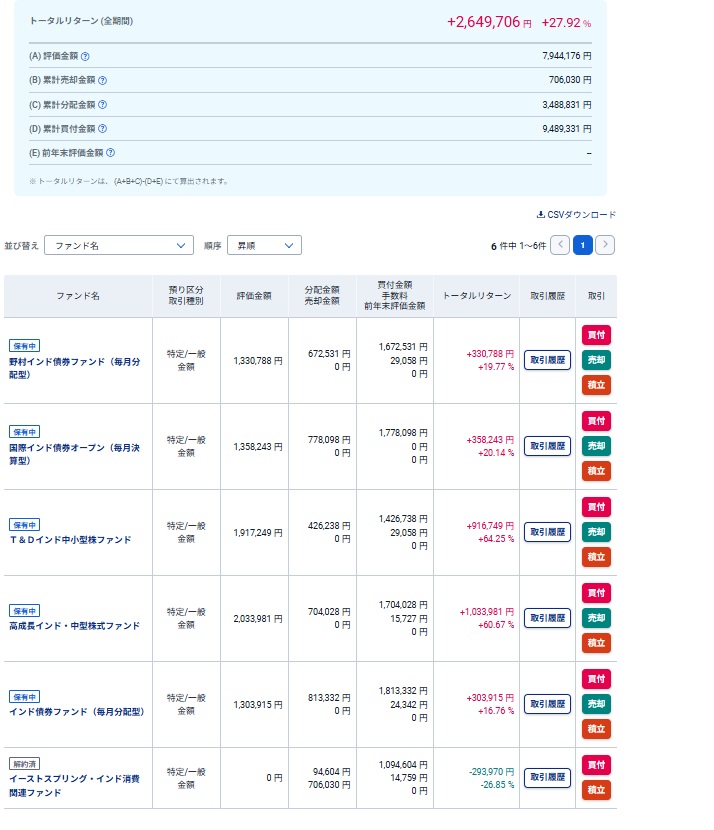Go to next page arrow

click(604, 245)
